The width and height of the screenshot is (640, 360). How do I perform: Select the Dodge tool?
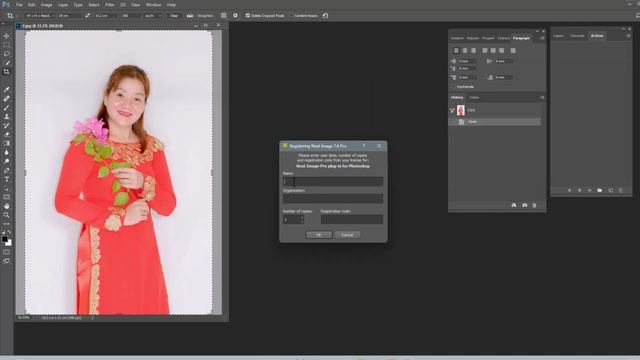click(7, 161)
